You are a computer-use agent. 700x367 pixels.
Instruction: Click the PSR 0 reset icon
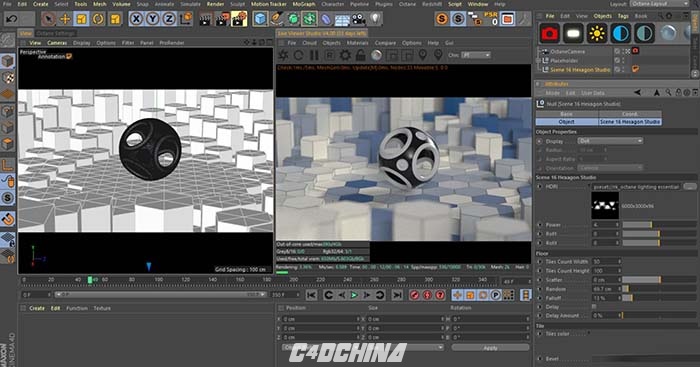click(490, 18)
